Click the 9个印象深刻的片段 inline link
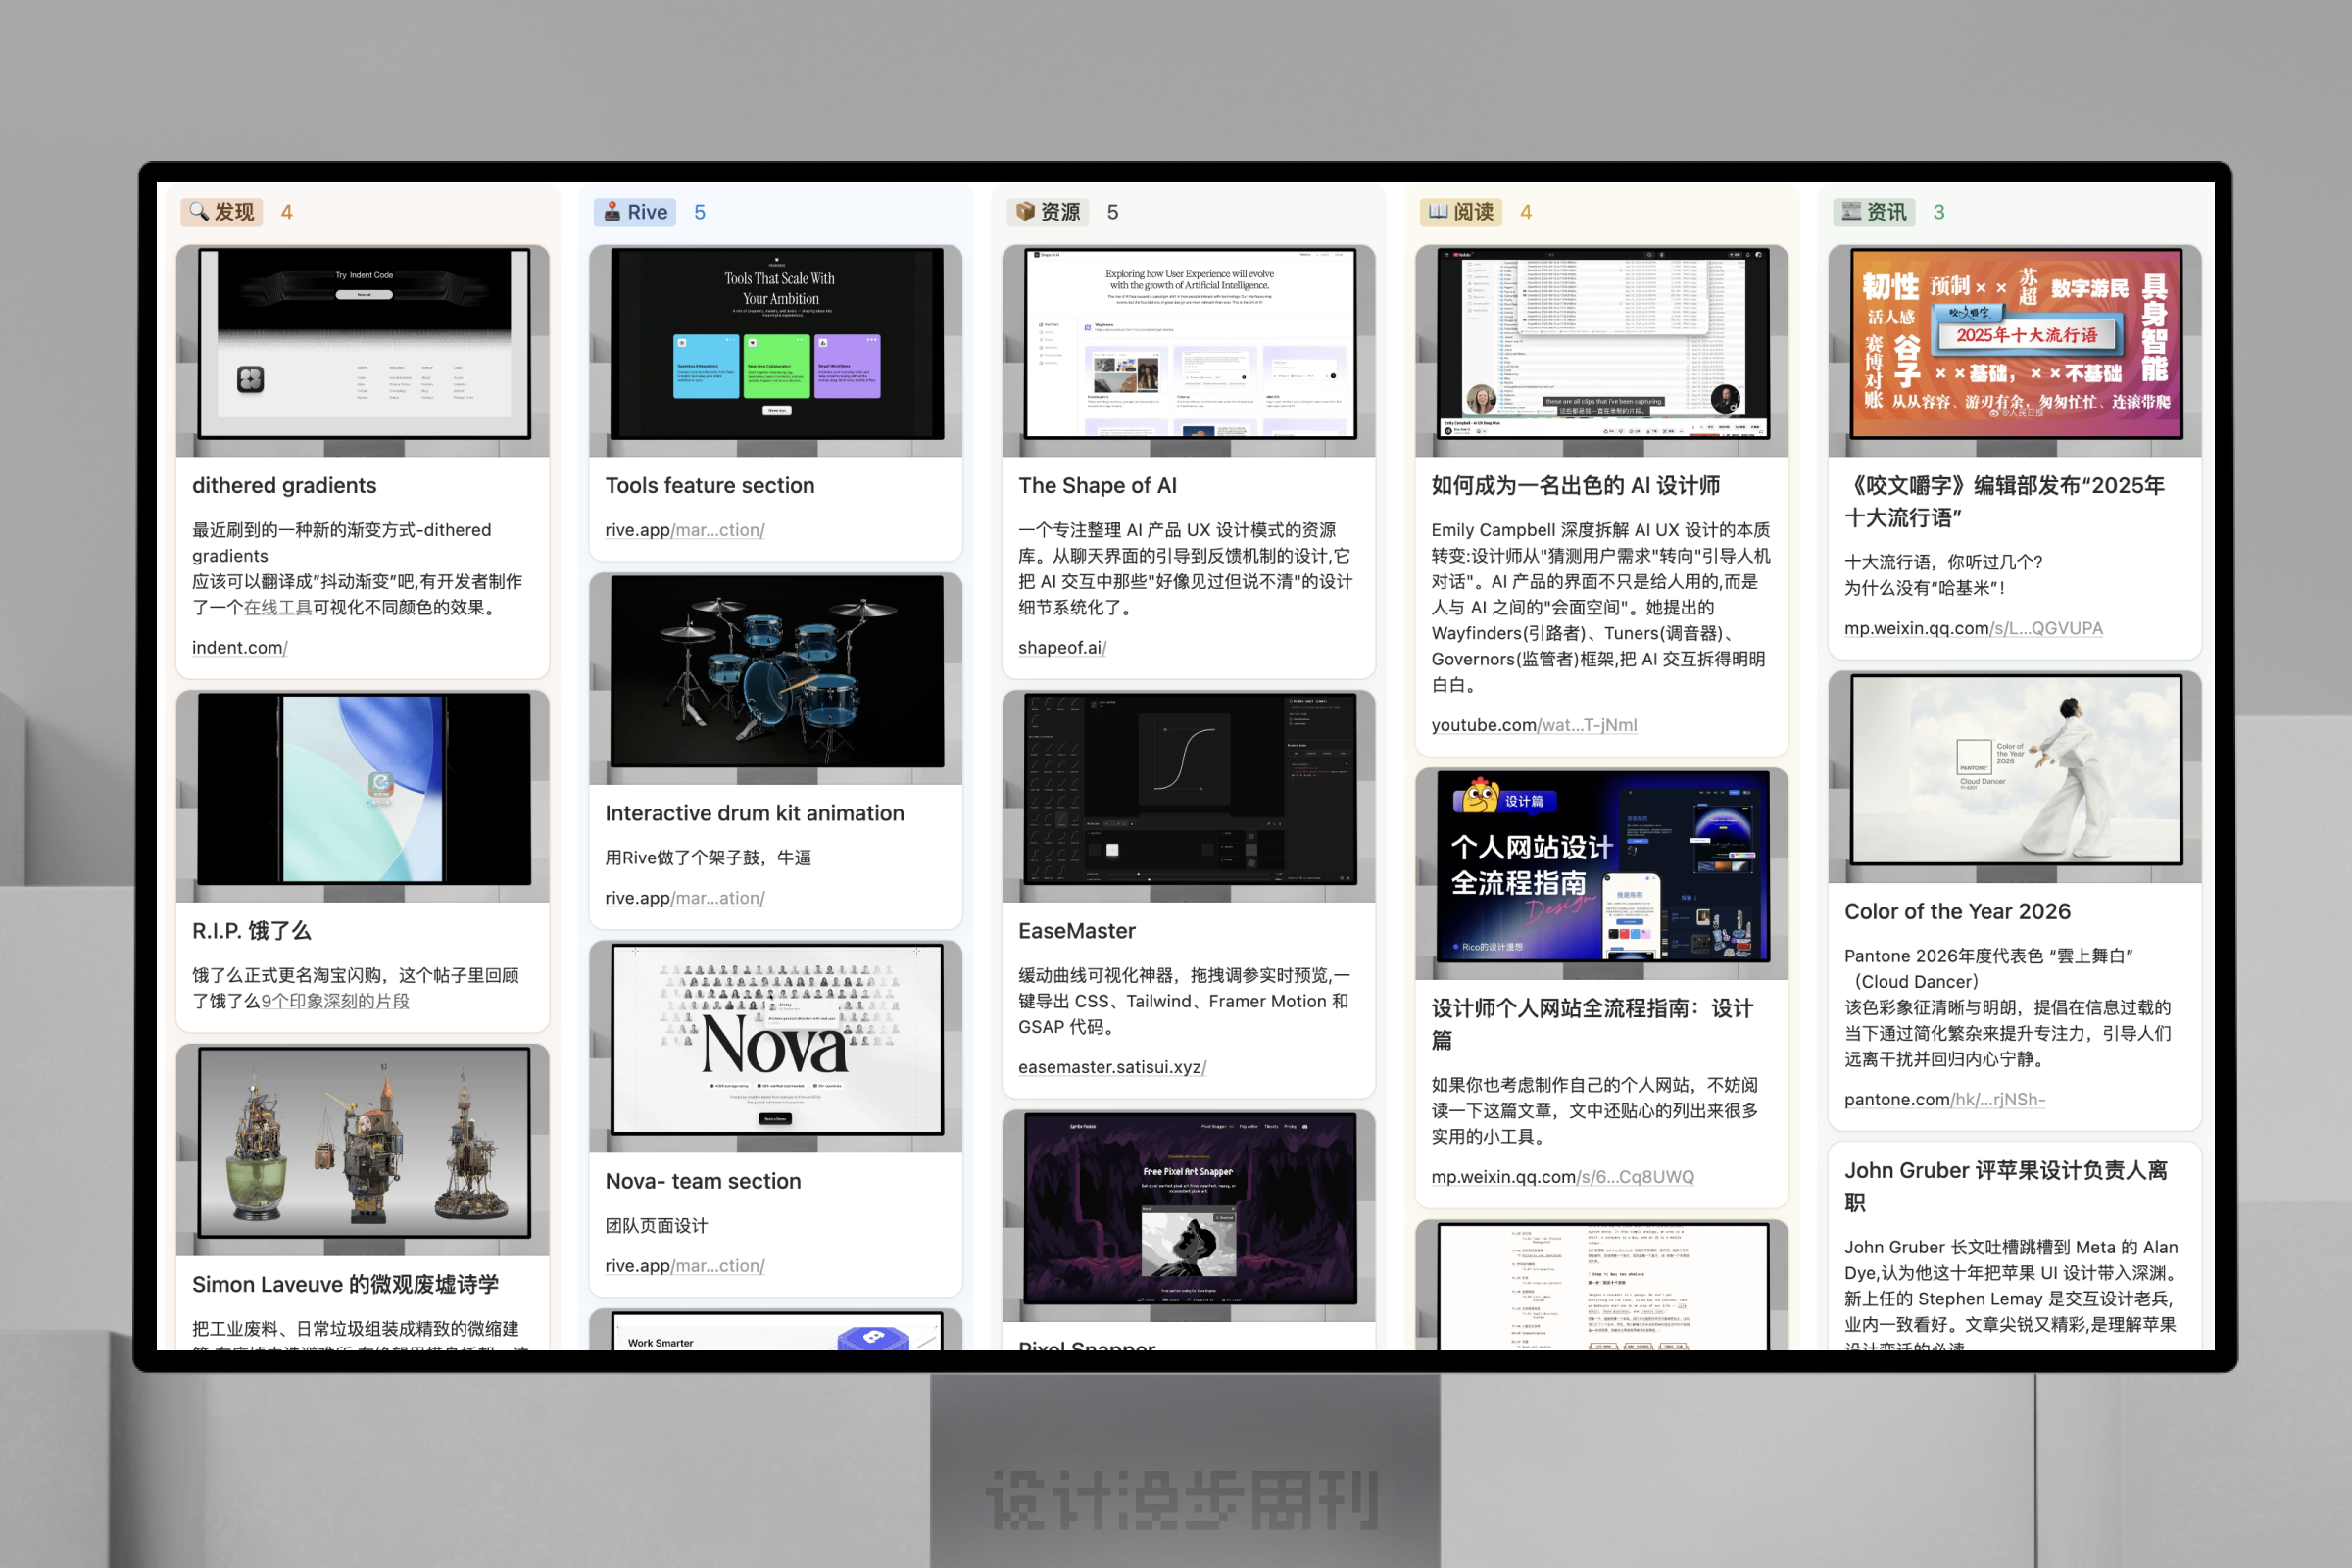 (x=335, y=1001)
